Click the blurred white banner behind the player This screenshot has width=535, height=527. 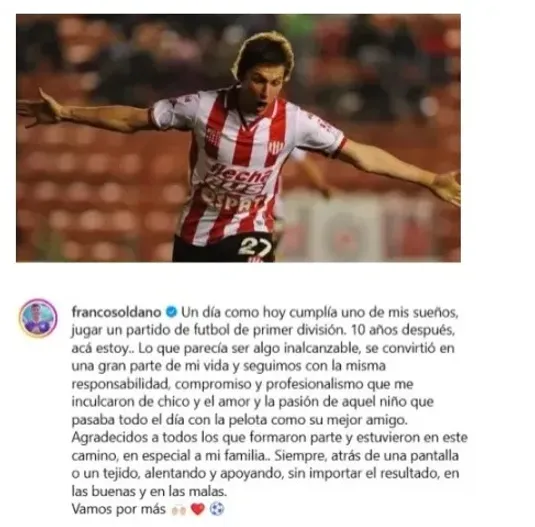[x=368, y=225]
